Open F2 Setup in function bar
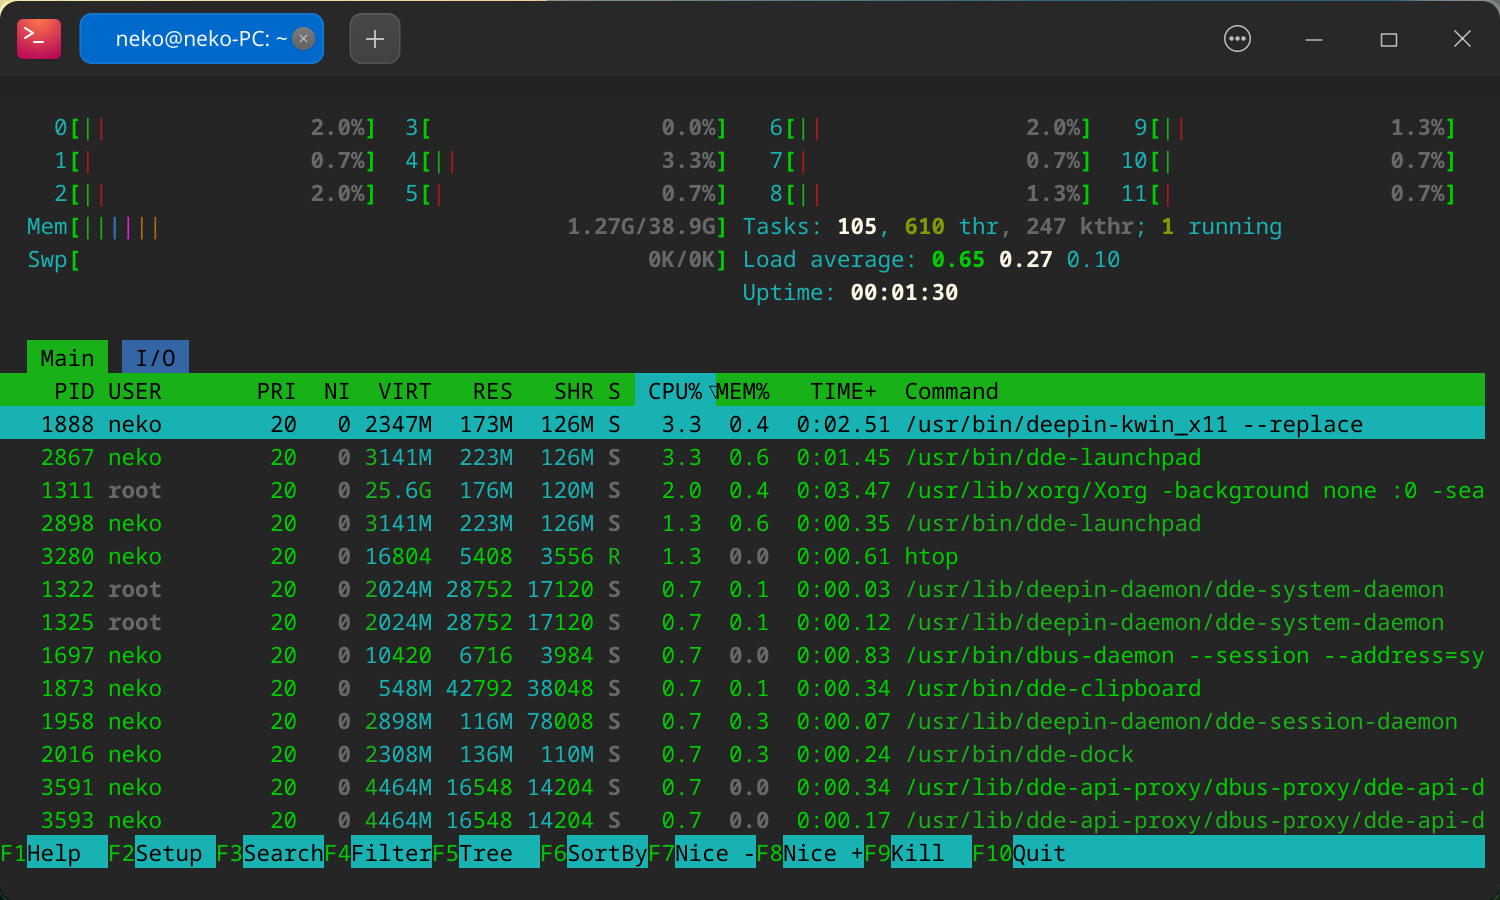The image size is (1500, 900). (162, 853)
